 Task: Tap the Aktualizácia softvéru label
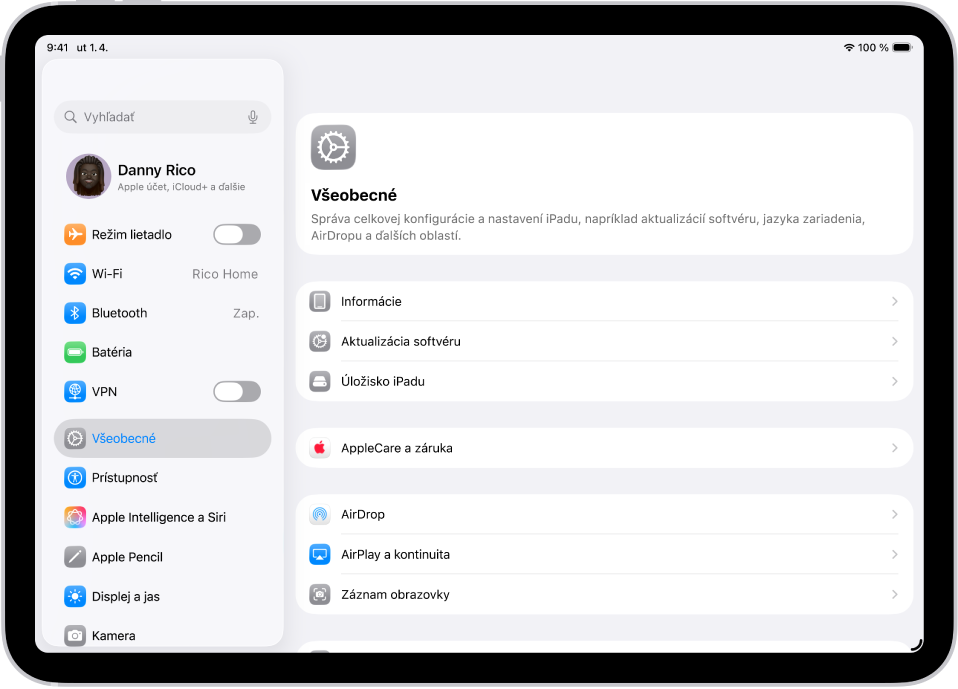401,341
